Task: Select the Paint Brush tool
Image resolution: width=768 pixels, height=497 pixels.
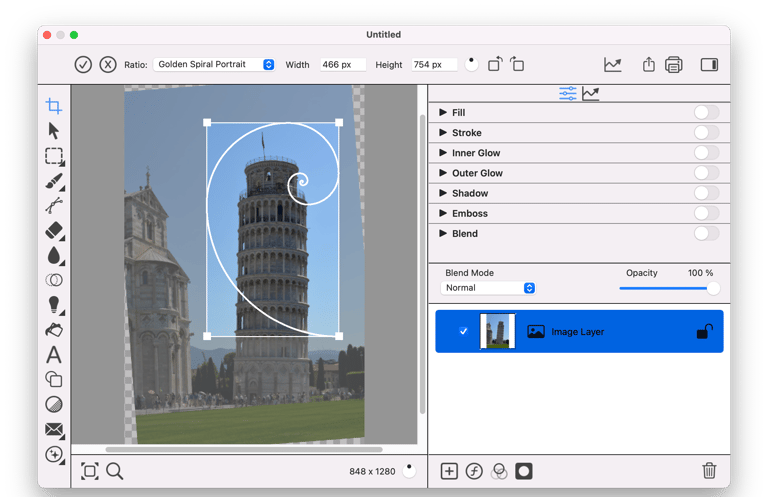Action: click(54, 181)
